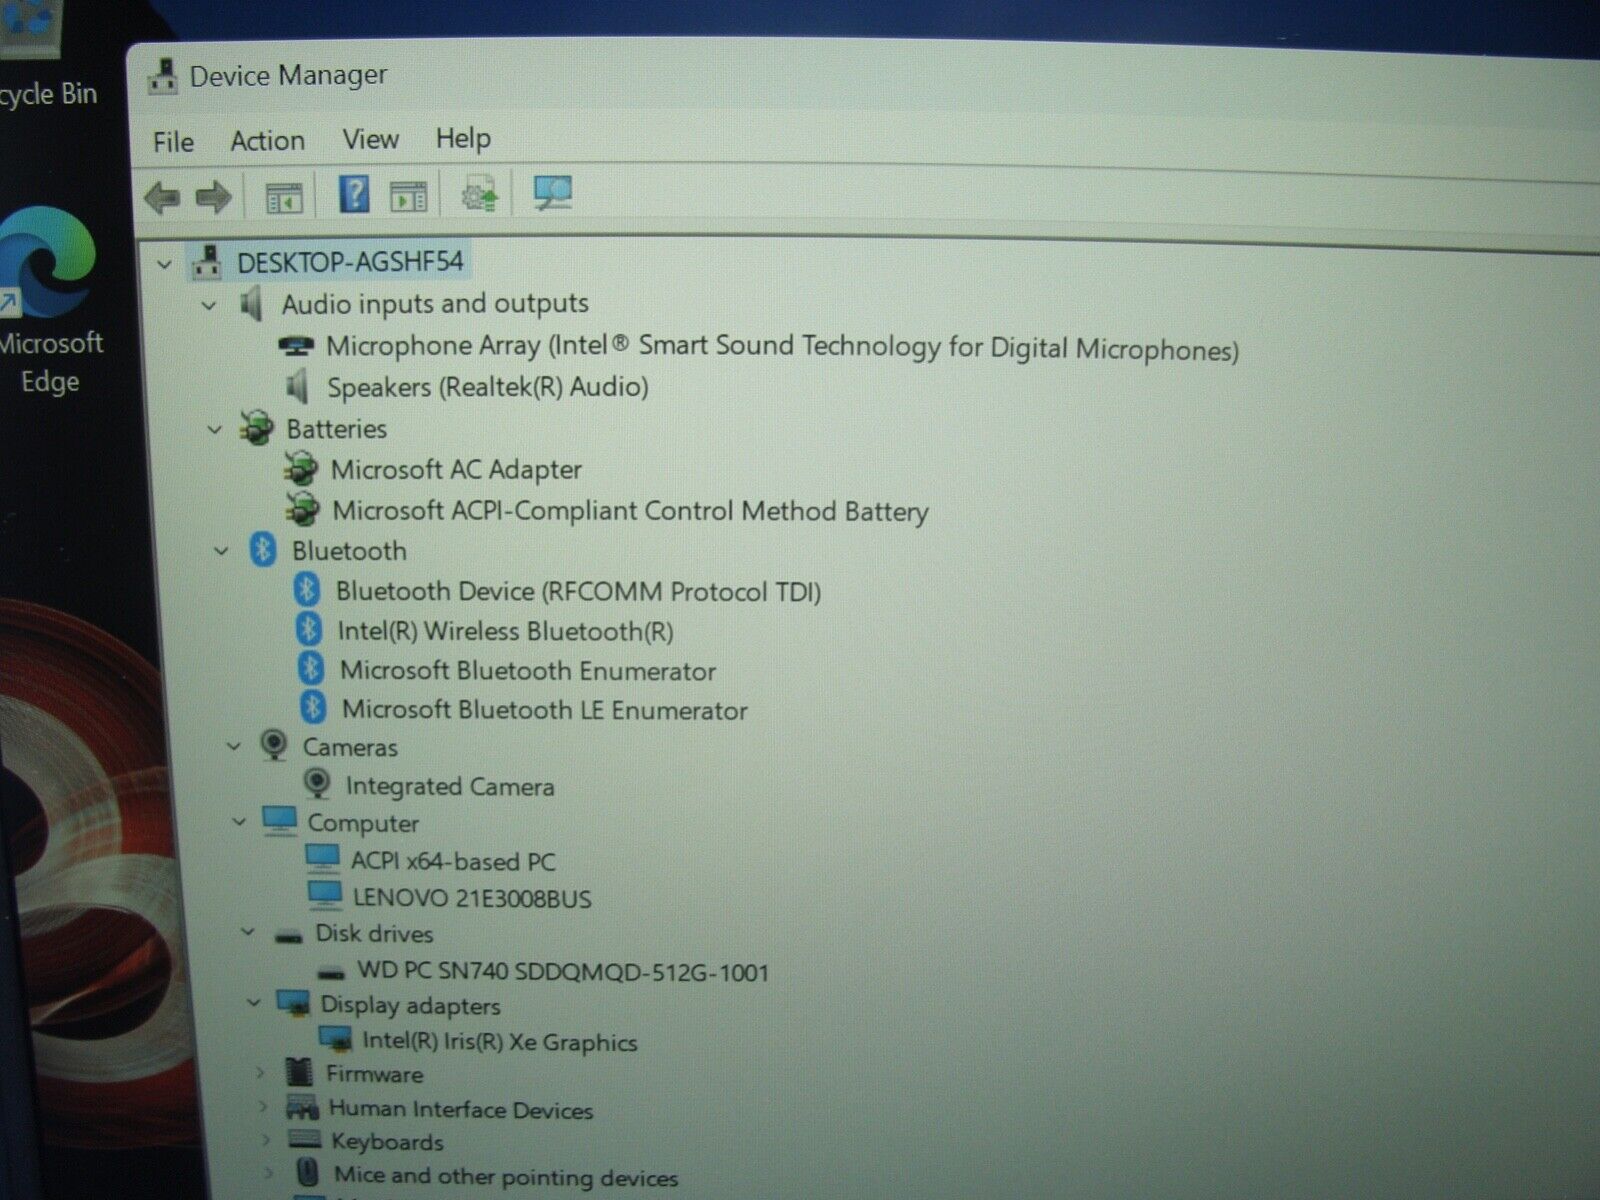Click the monitor icon beside Computer category
This screenshot has width=1600, height=1200.
click(x=279, y=822)
